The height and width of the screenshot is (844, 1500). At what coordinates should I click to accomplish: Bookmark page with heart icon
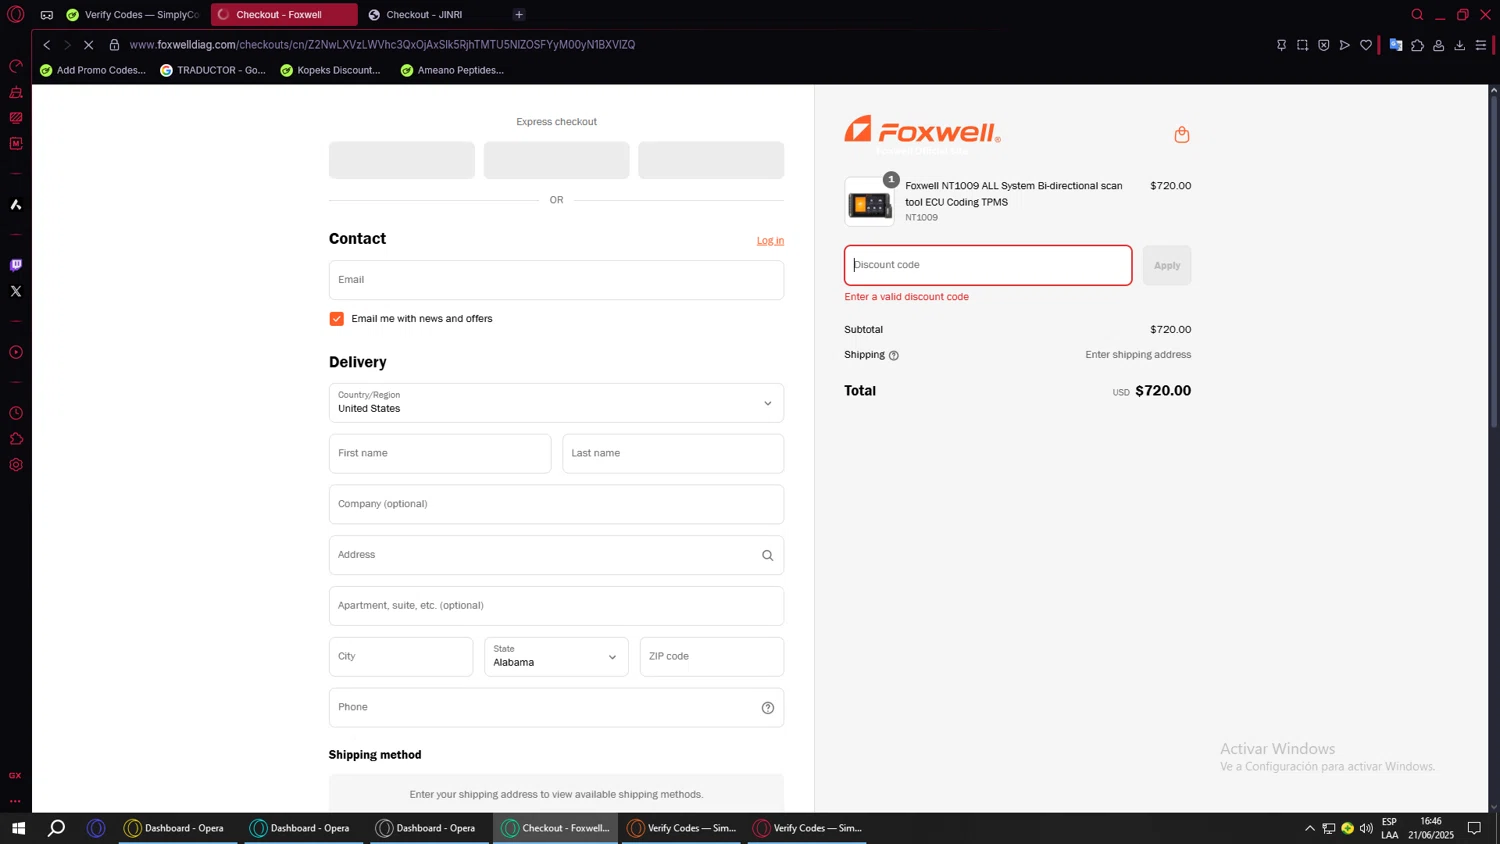[x=1366, y=45]
